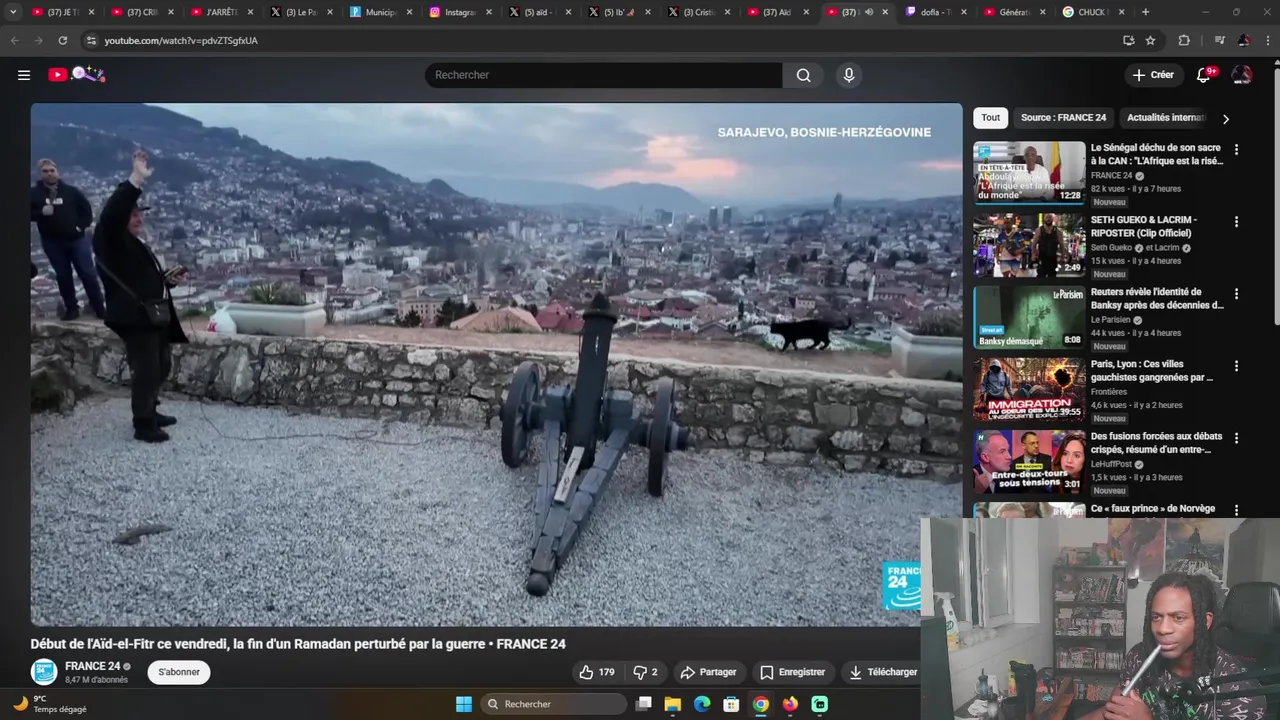The width and height of the screenshot is (1280, 720).
Task: Open options for Paris, Lyon video
Action: coord(1236,366)
